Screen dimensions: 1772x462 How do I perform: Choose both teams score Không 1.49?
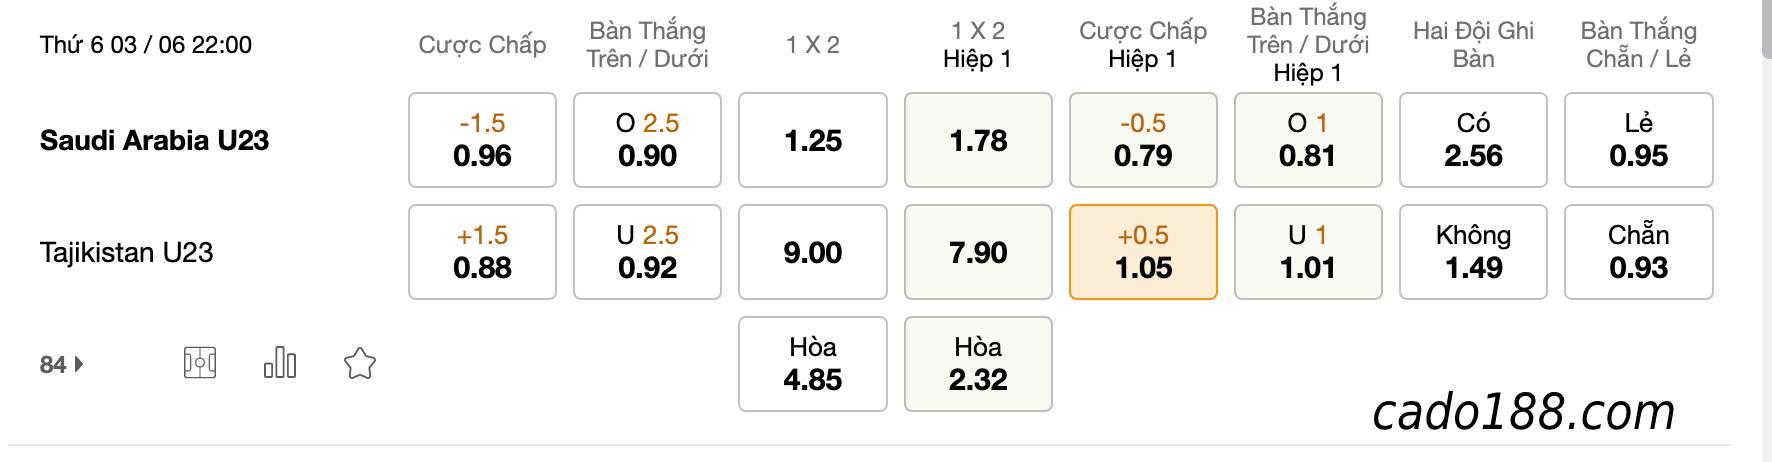(x=1473, y=252)
